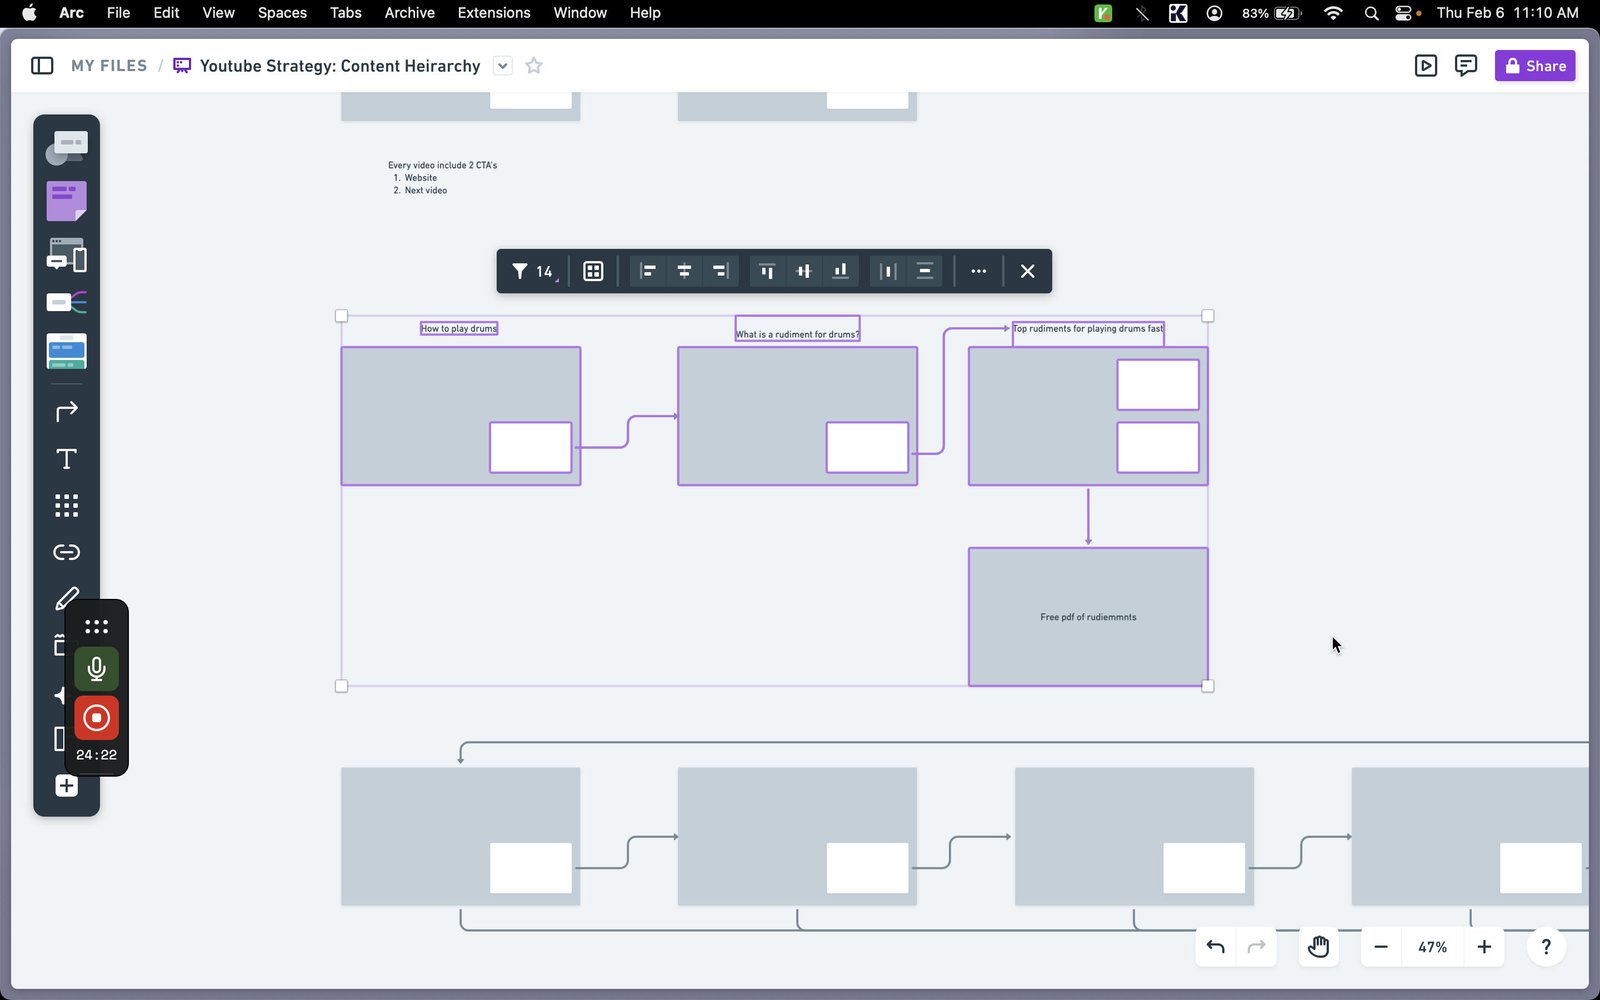This screenshot has width=1600, height=1000.
Task: Select the pencil draw tool
Action: click(x=66, y=599)
